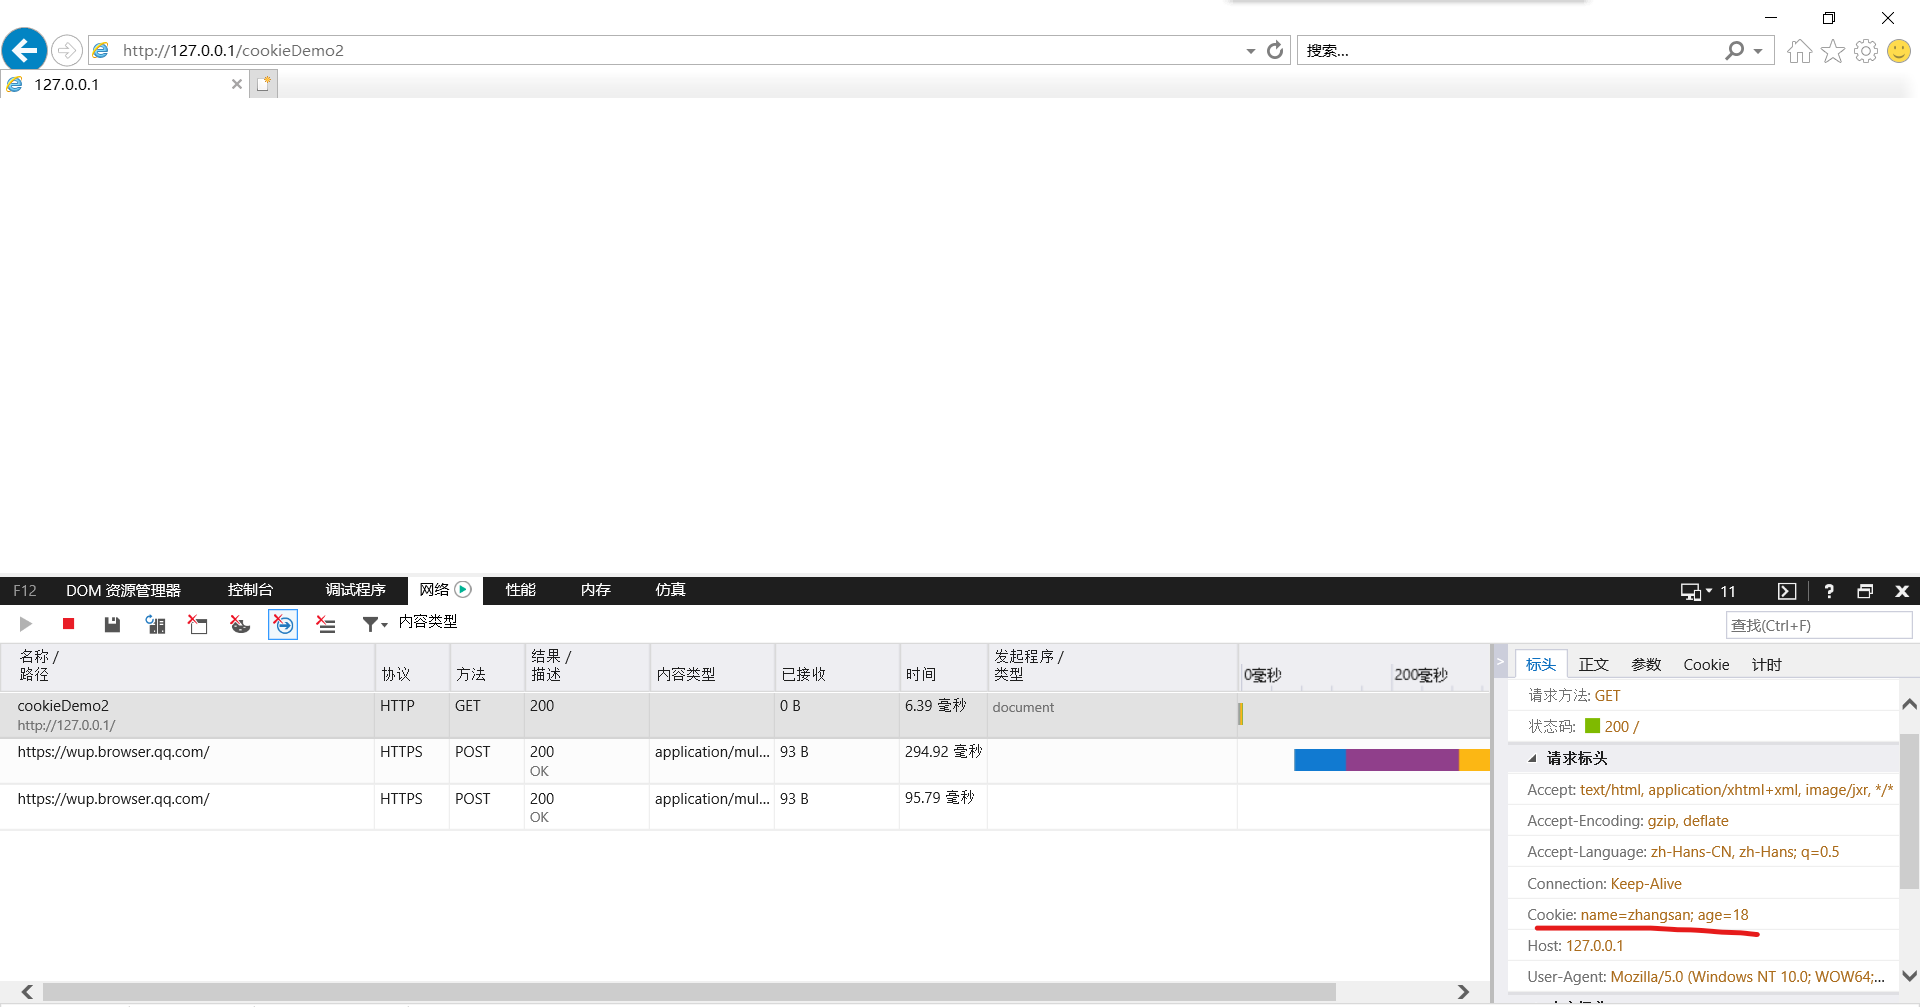Clear the session list icon
The image size is (1920, 1007).
tap(326, 624)
